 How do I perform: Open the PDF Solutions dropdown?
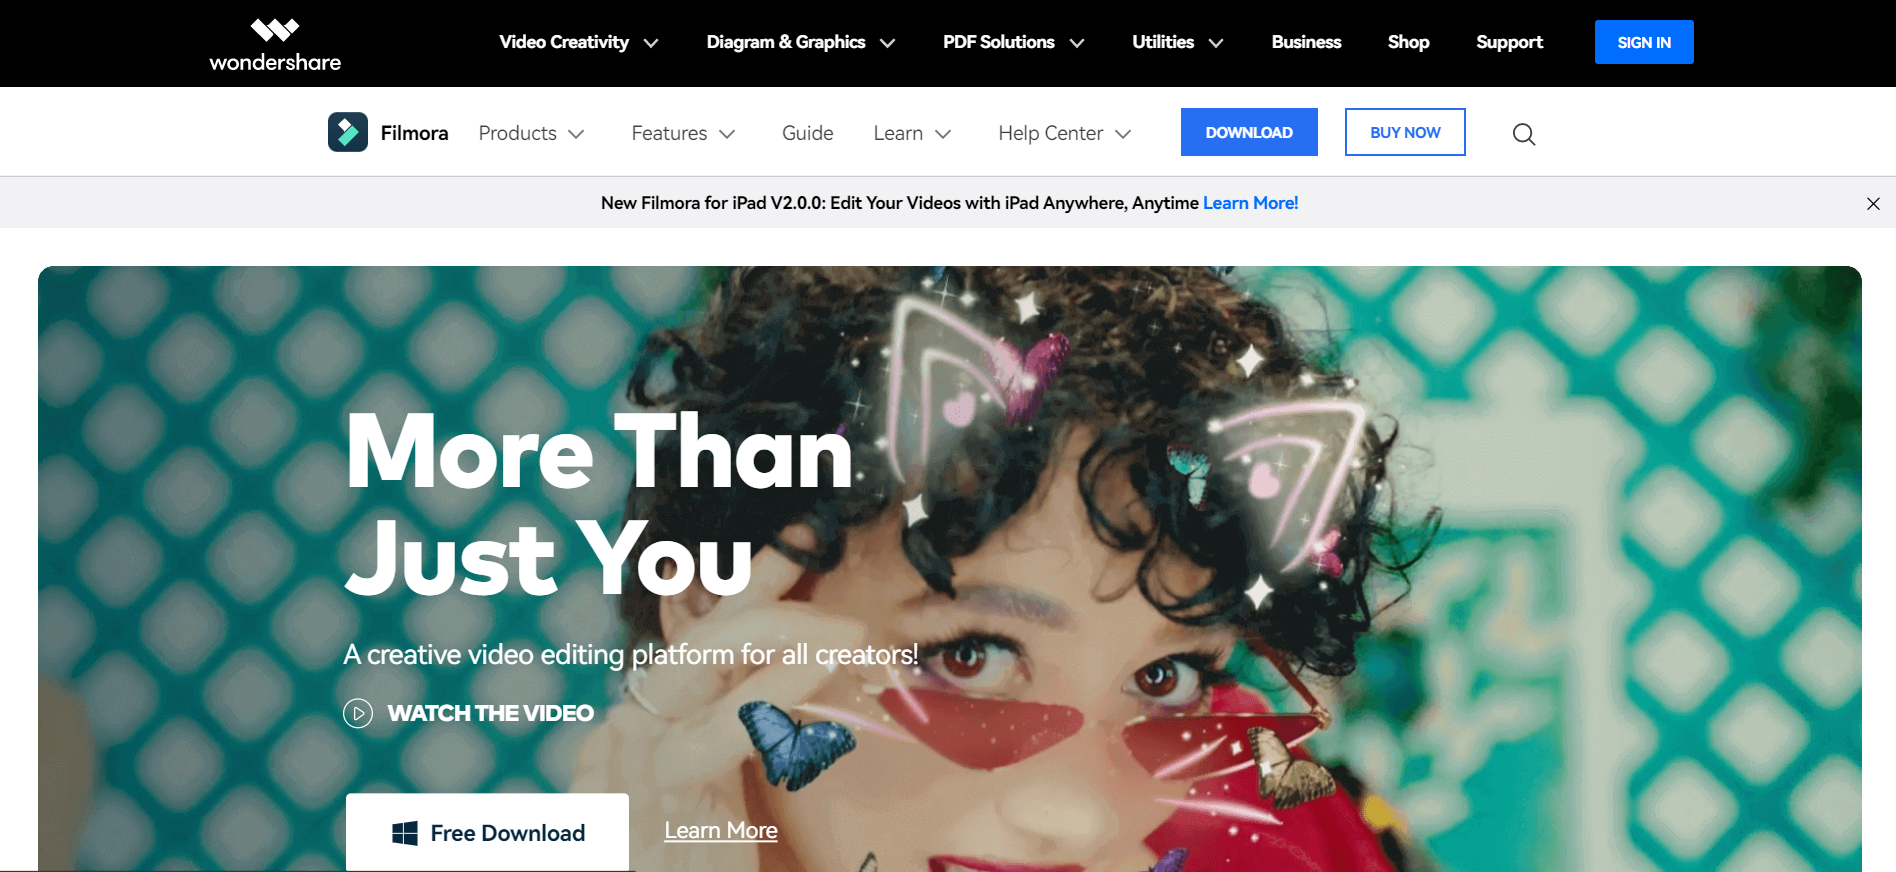pyautogui.click(x=1014, y=42)
